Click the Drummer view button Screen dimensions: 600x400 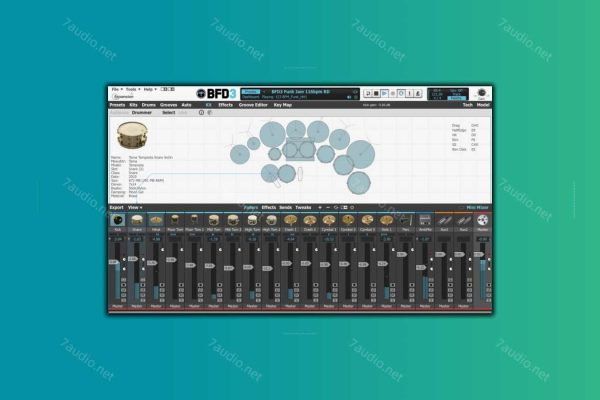(142, 113)
